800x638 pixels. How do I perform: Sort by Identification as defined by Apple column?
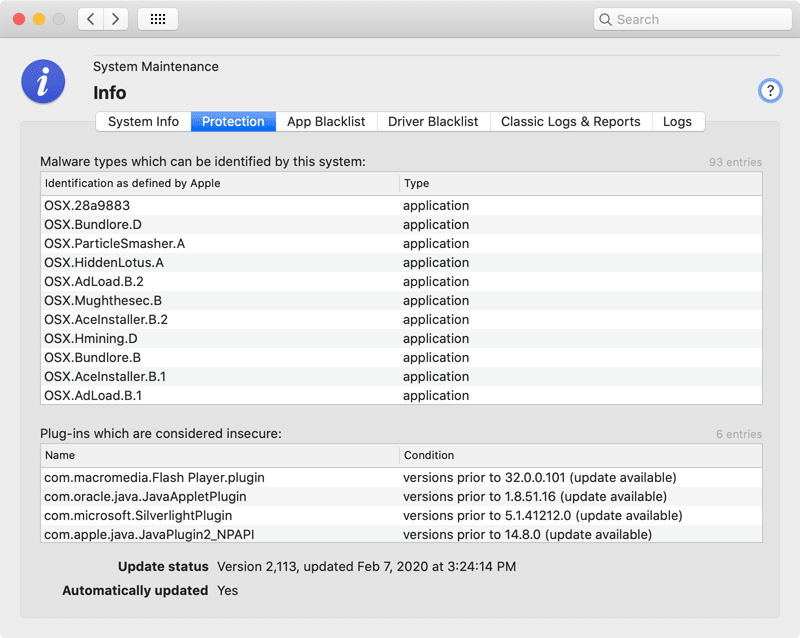click(x=220, y=183)
